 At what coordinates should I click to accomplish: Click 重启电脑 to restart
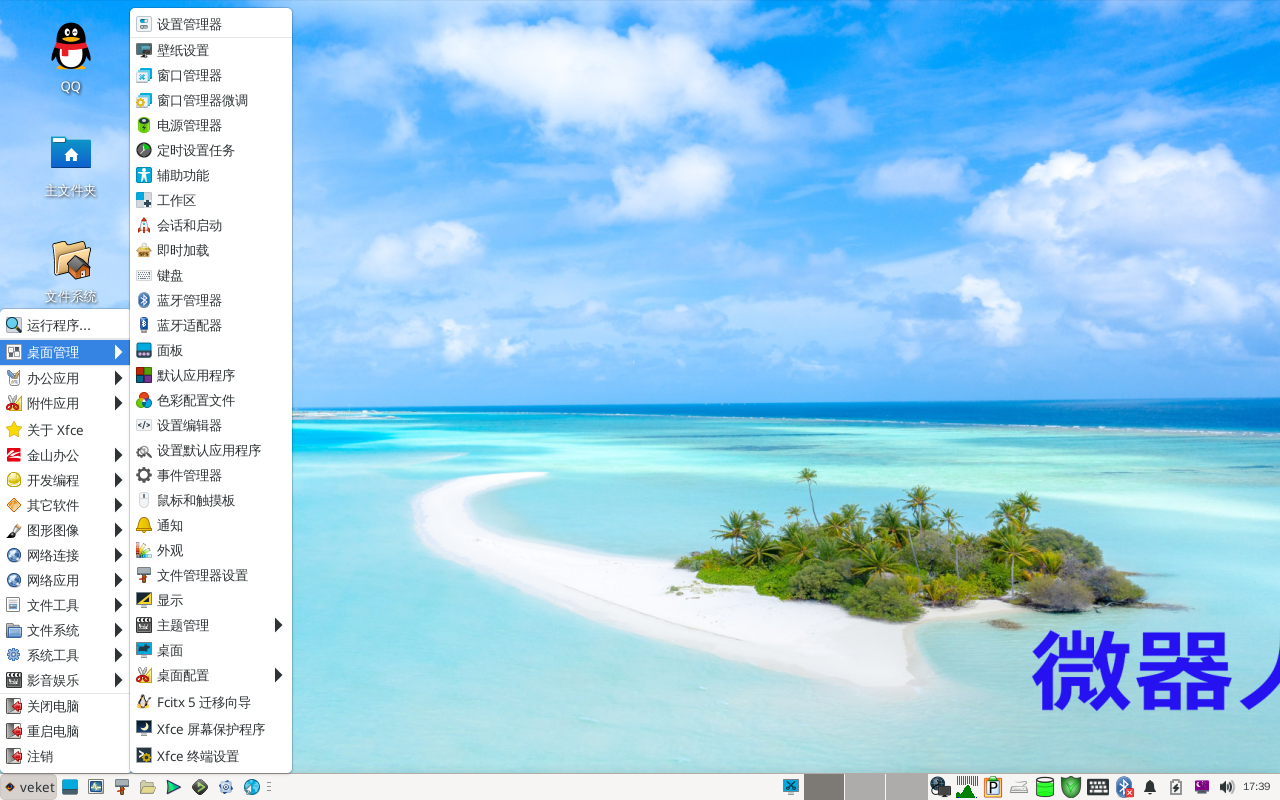[x=66, y=731]
